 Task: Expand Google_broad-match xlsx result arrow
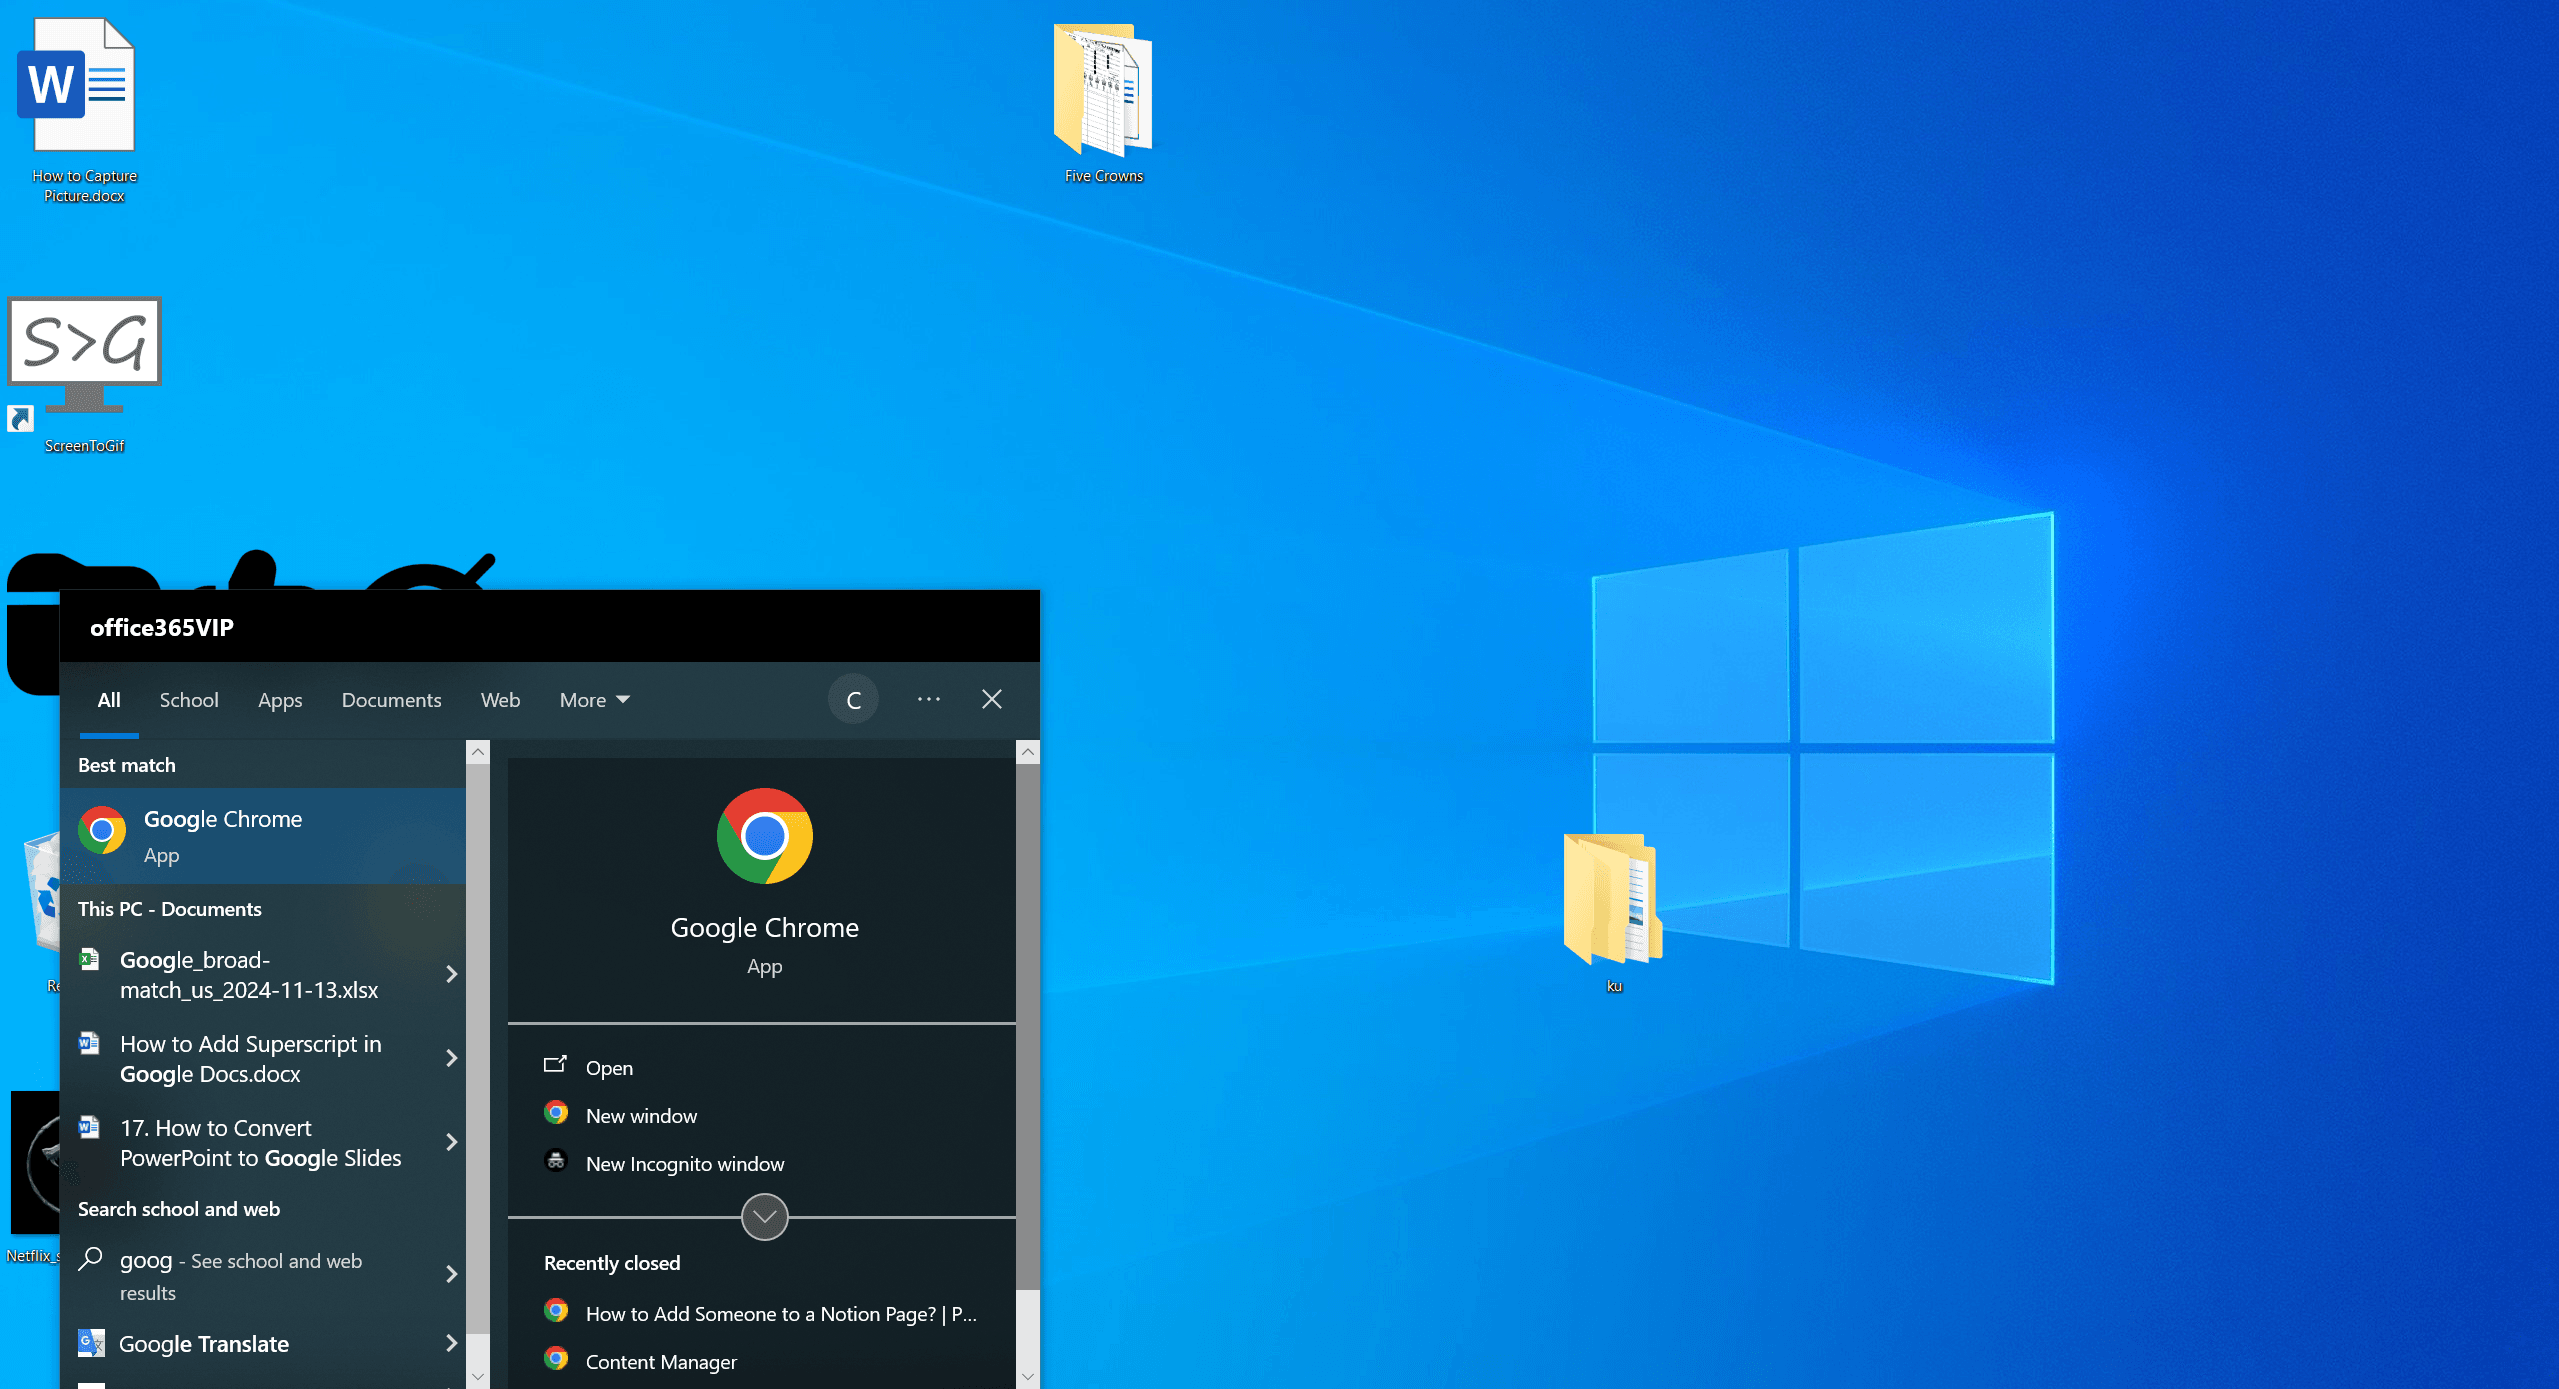(452, 975)
